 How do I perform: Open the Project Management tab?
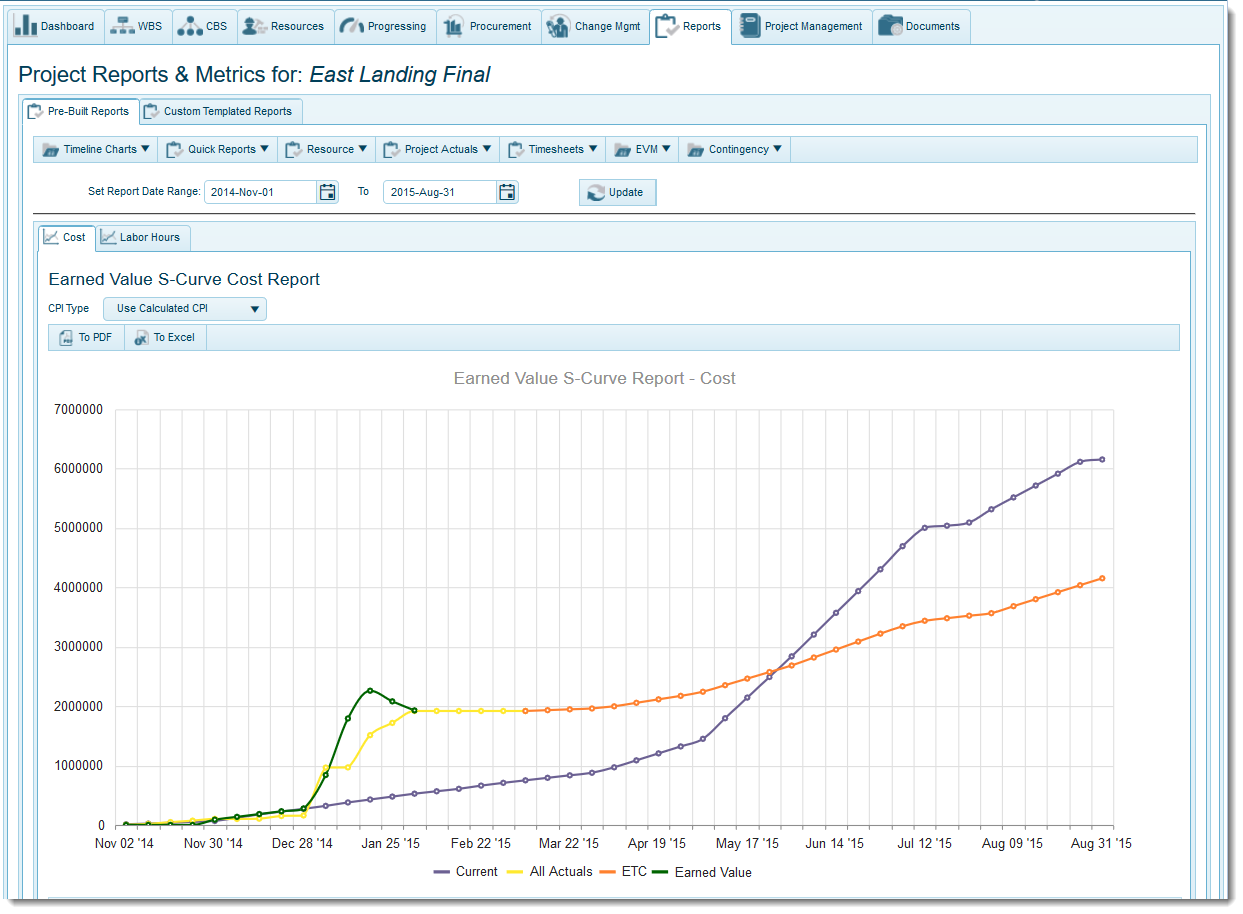(801, 27)
